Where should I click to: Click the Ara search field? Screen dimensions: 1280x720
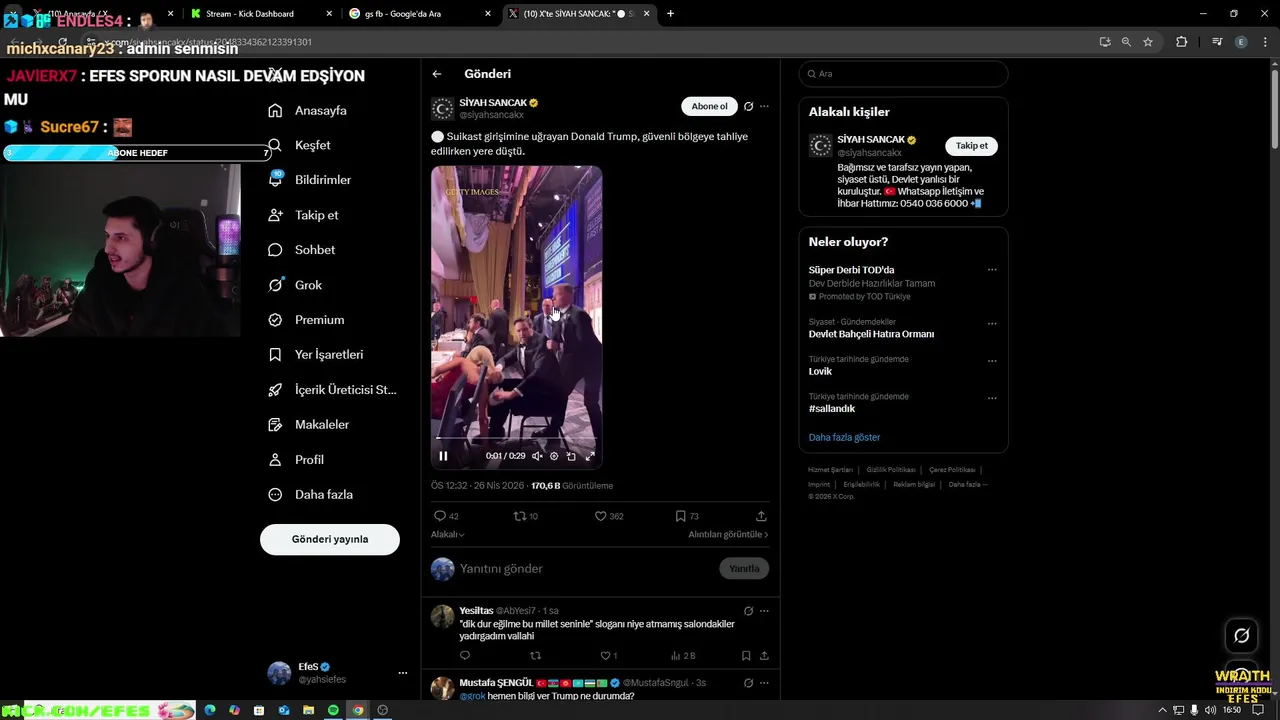point(903,74)
